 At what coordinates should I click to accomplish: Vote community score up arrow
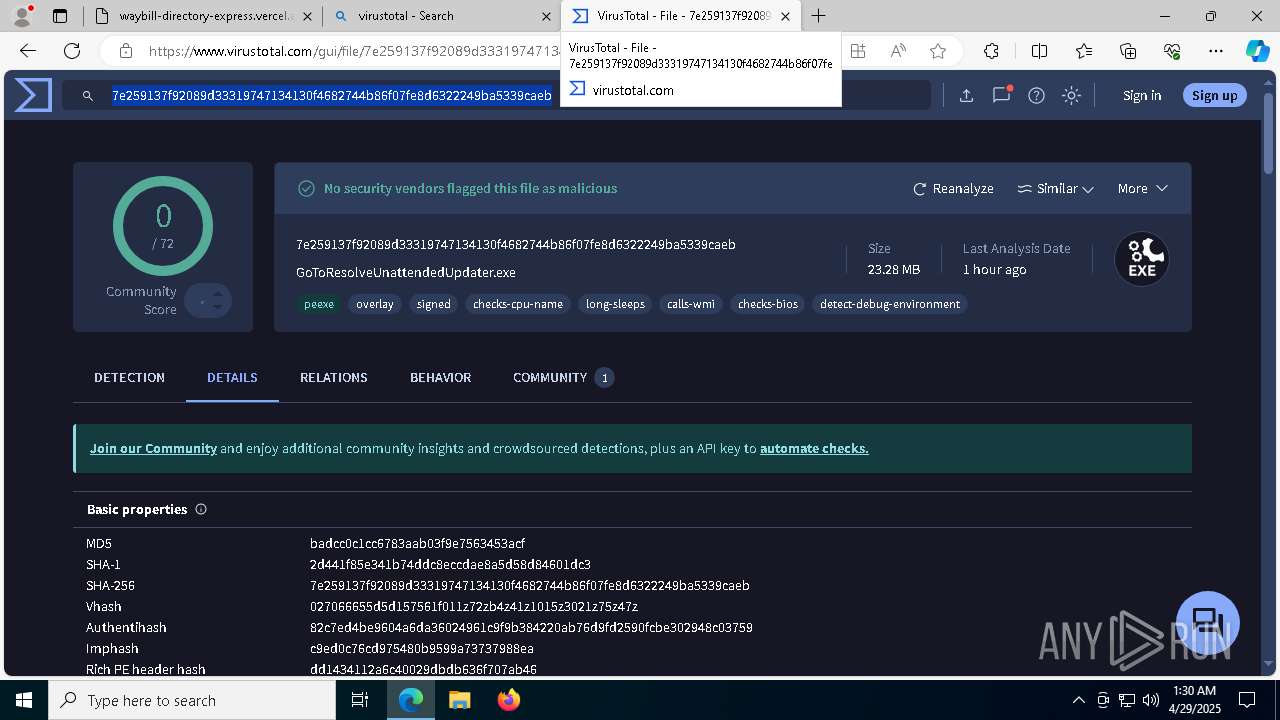click(x=218, y=294)
